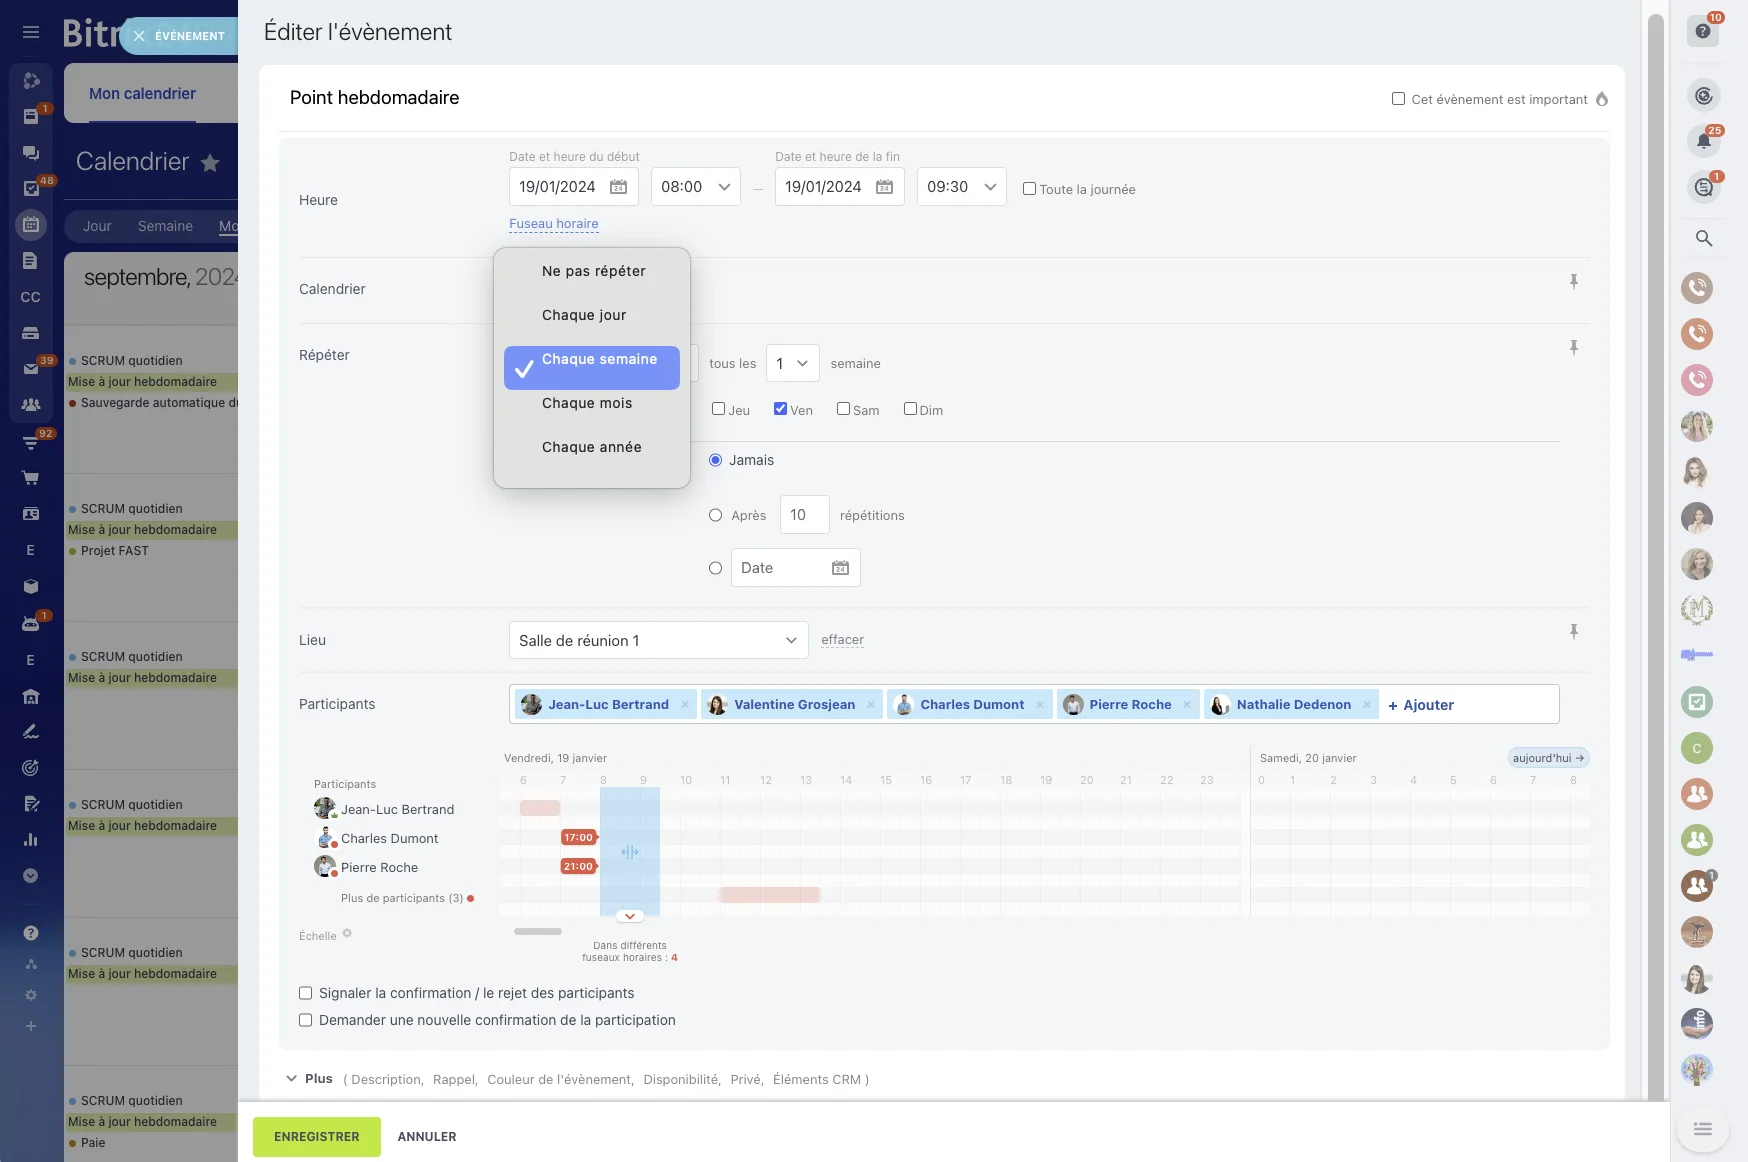
Task: Expand the Plus additional options section
Action: pos(309,1079)
